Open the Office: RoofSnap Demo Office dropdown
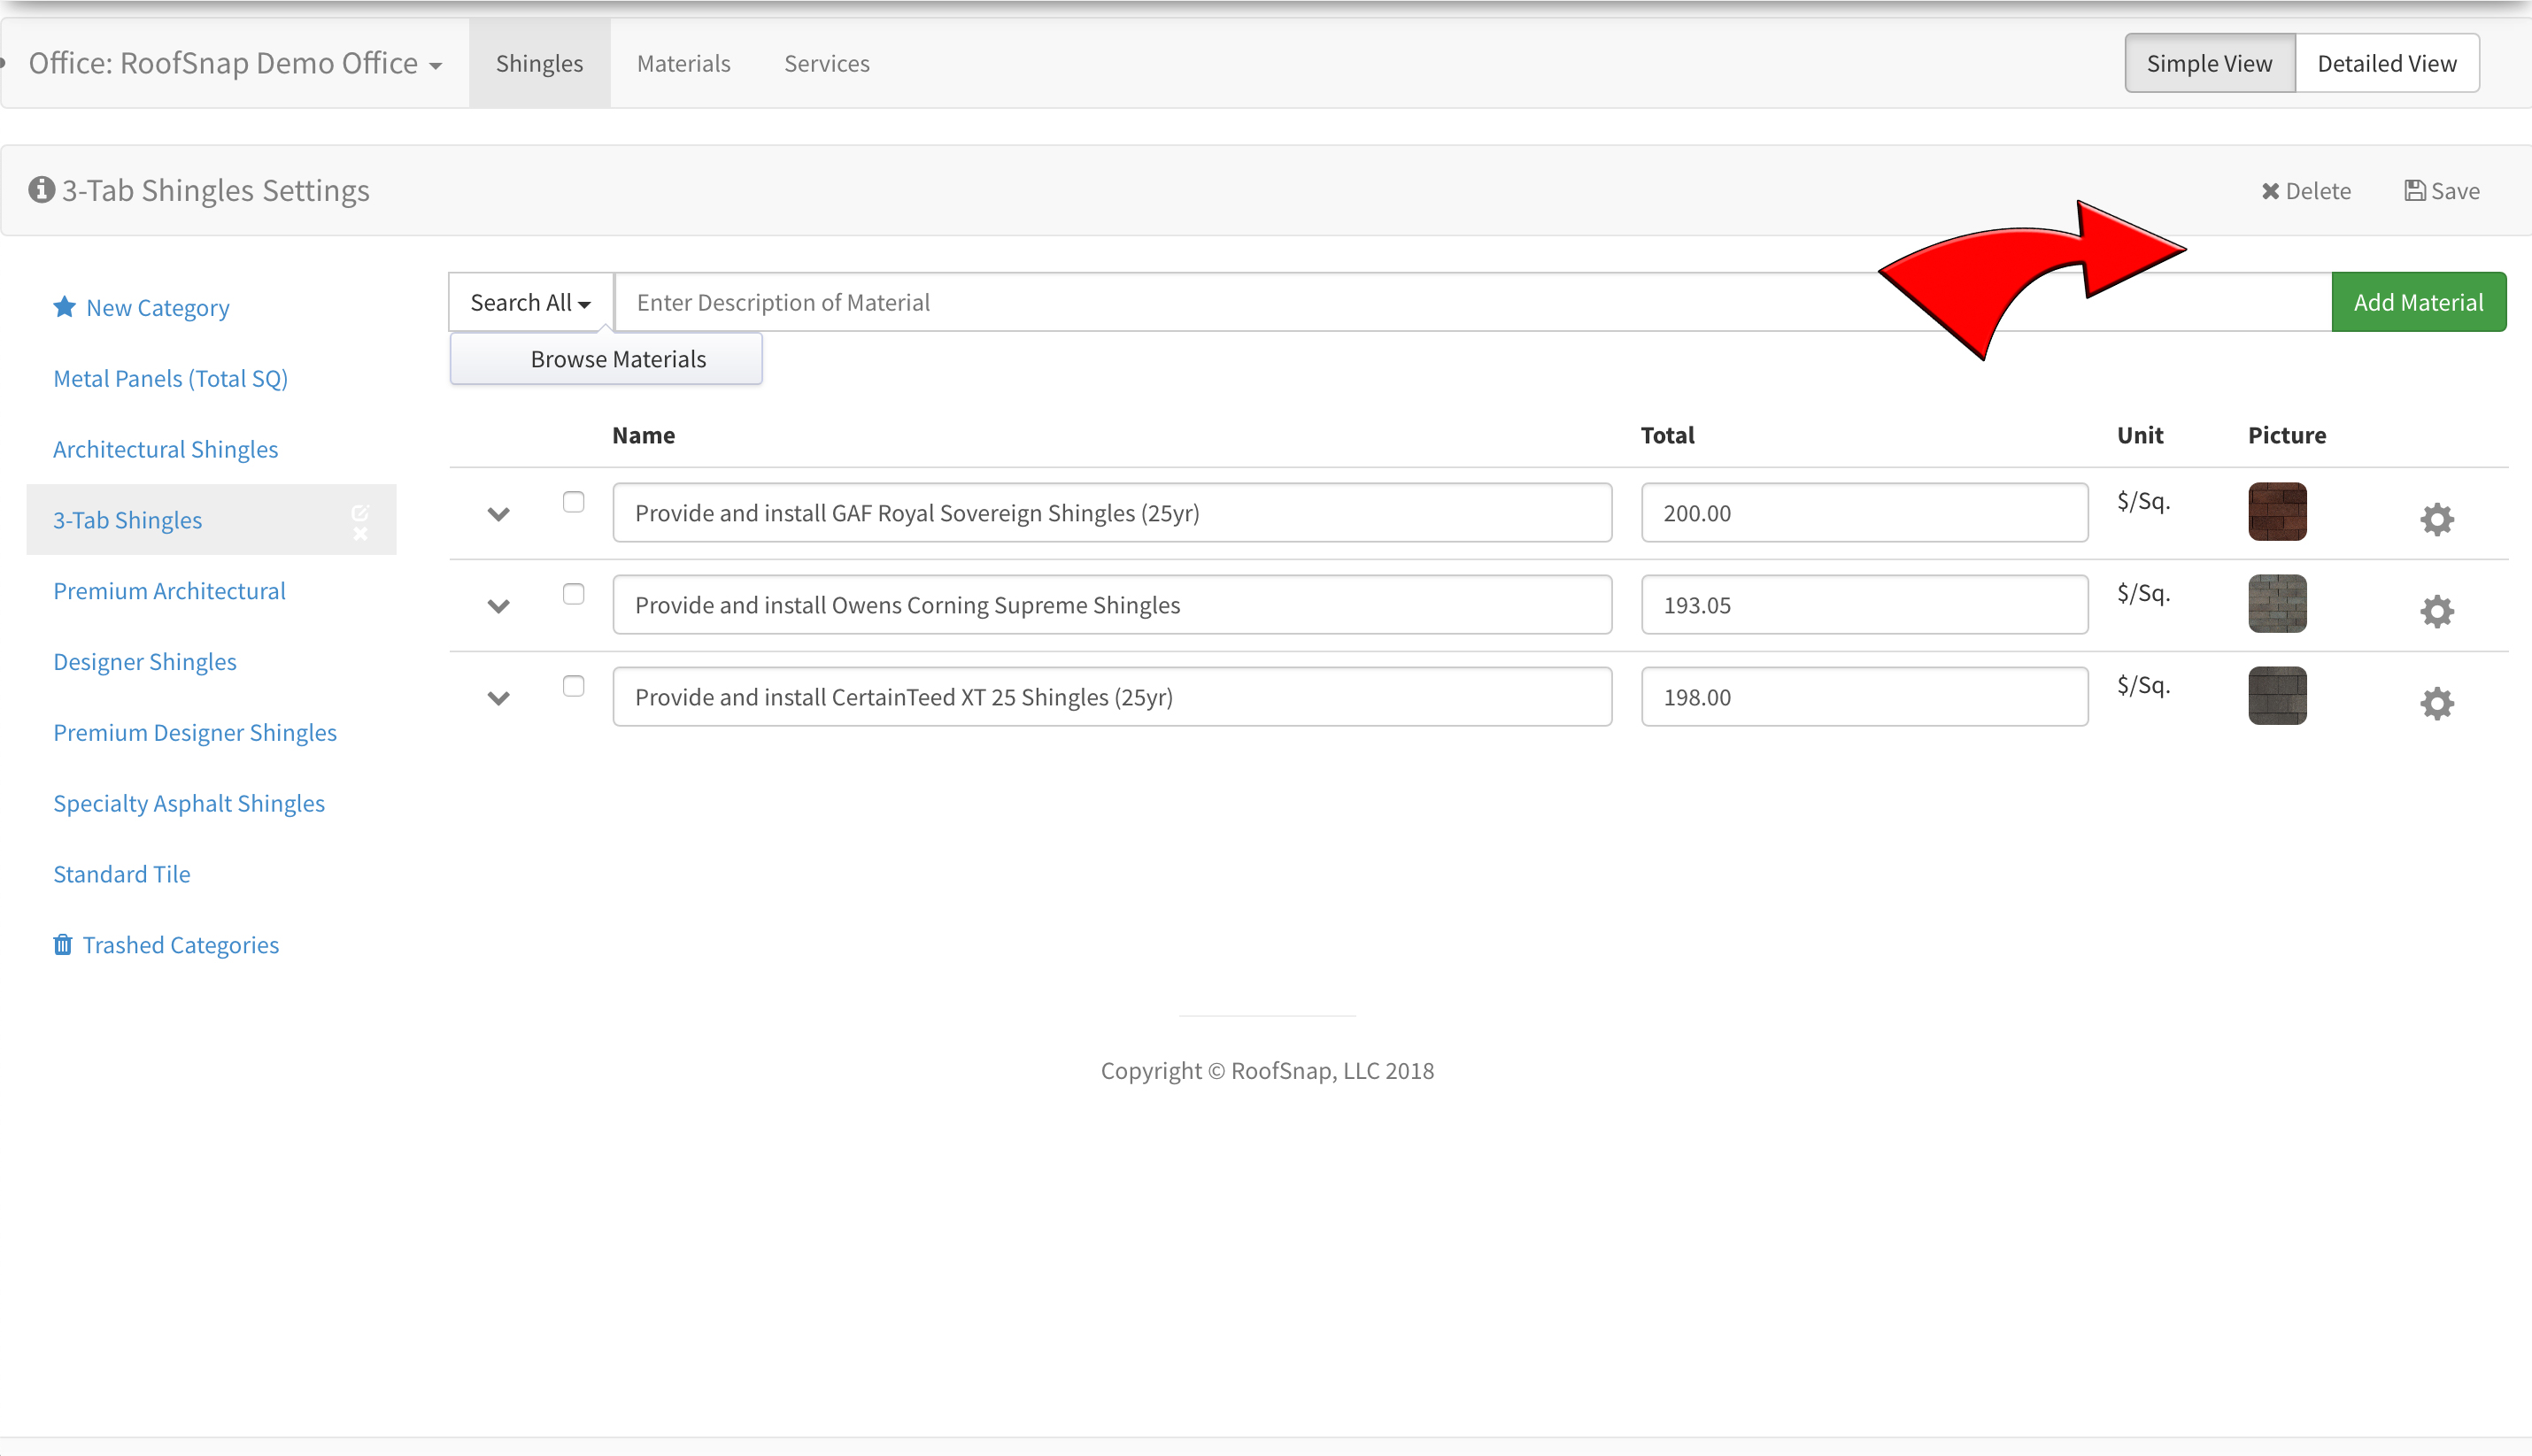This screenshot has width=2532, height=1456. [235, 63]
